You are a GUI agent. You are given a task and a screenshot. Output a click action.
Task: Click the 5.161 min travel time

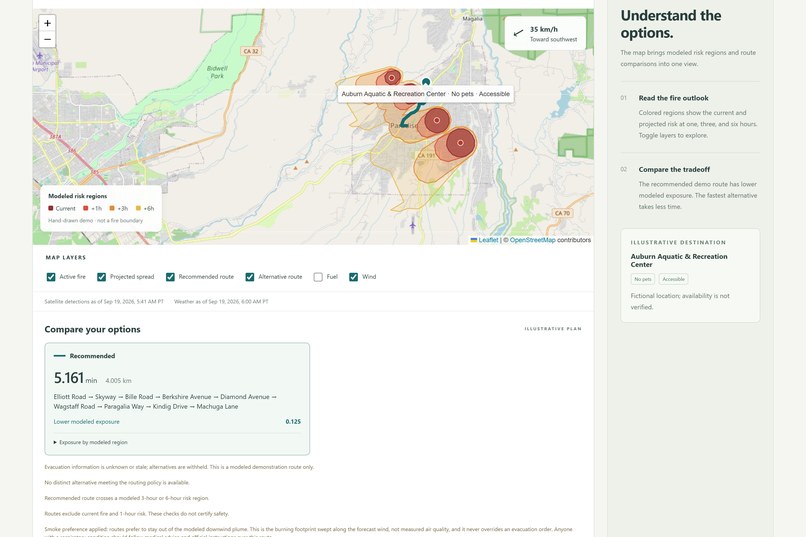75,378
